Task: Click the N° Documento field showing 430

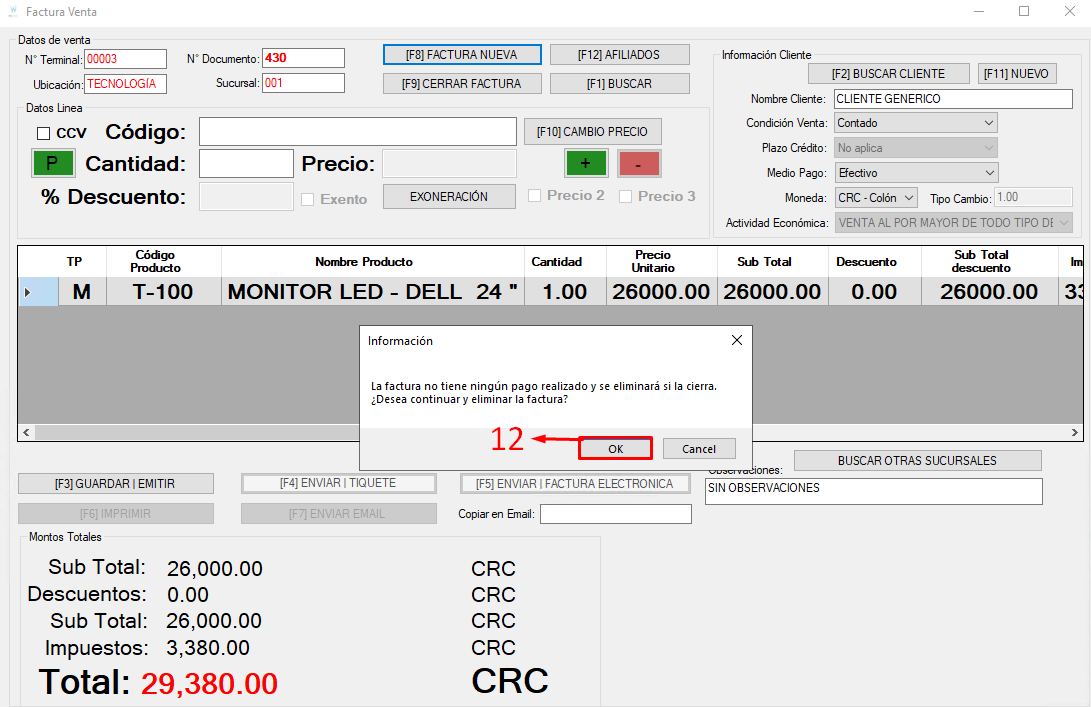Action: [x=303, y=58]
